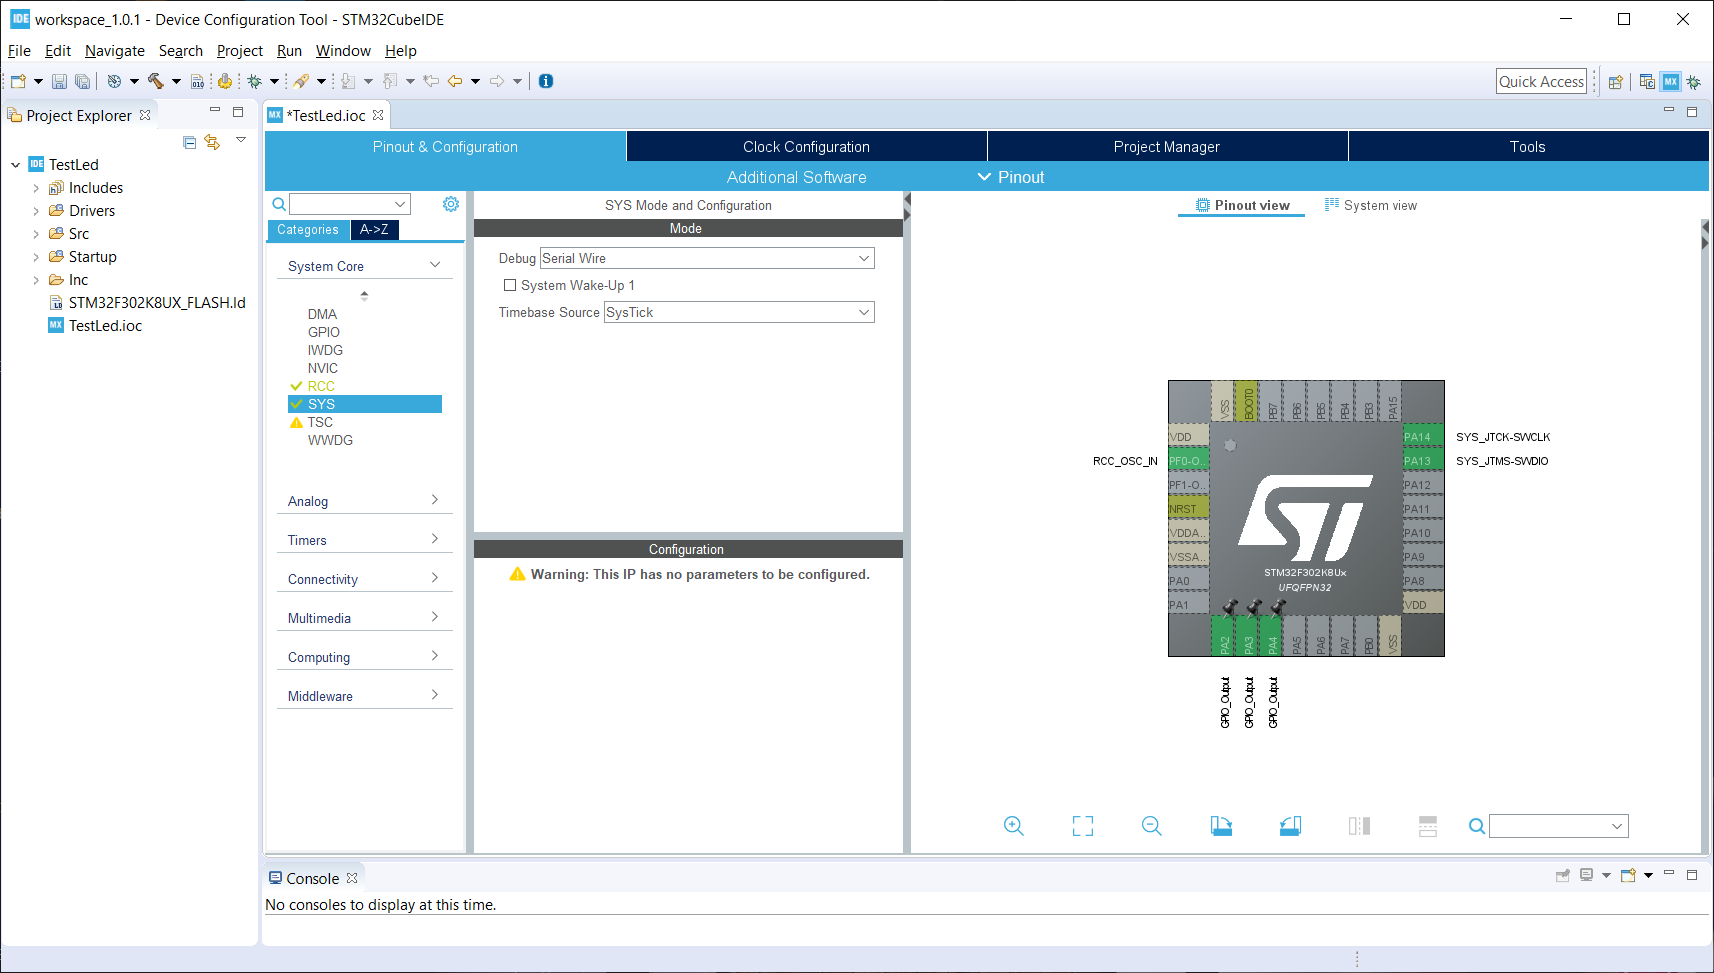Open the peripheral search combo box
This screenshot has width=1714, height=973.
point(350,204)
